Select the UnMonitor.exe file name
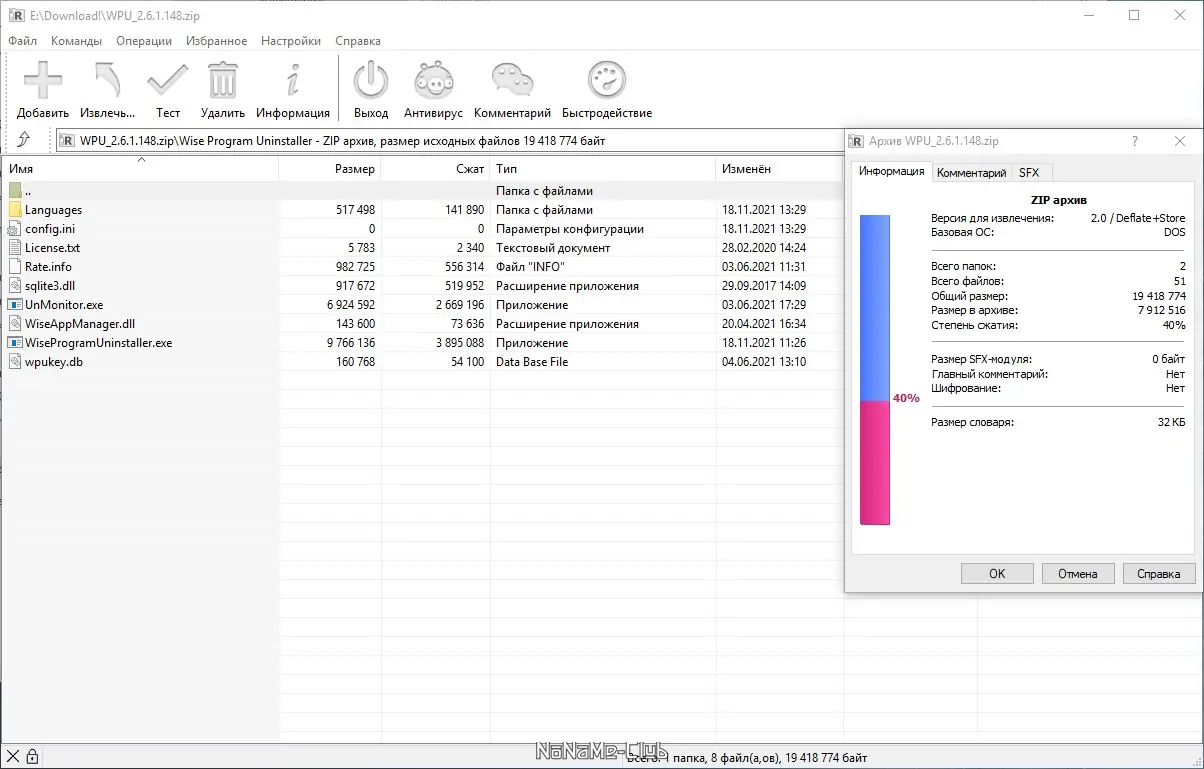Image resolution: width=1204 pixels, height=769 pixels. point(64,305)
